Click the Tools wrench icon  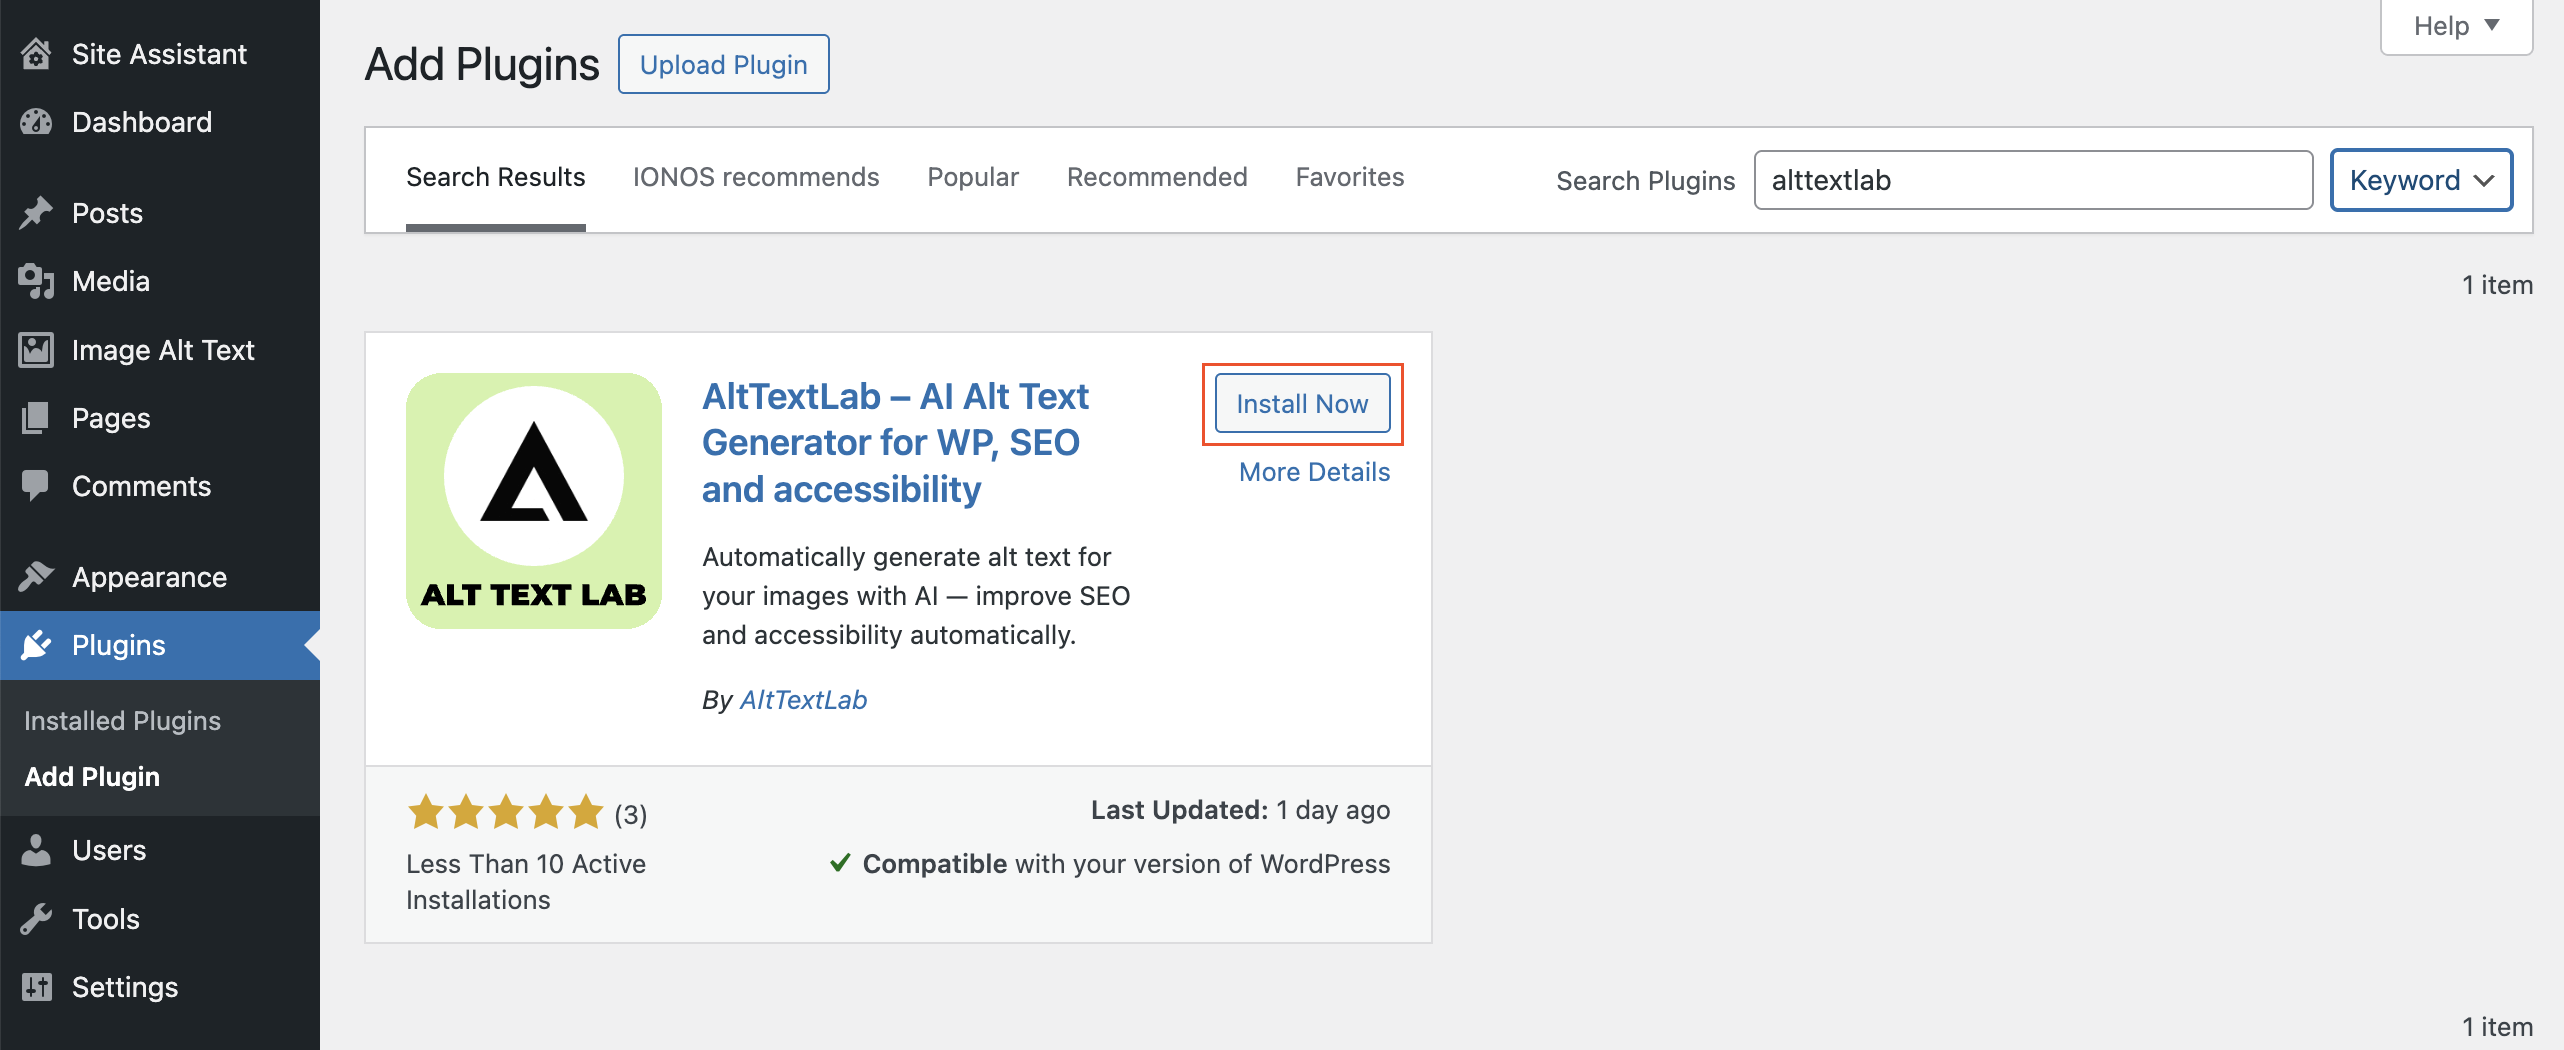[36, 919]
